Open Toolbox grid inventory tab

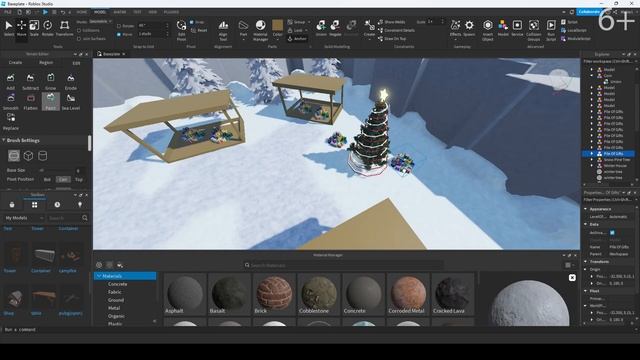click(35, 204)
